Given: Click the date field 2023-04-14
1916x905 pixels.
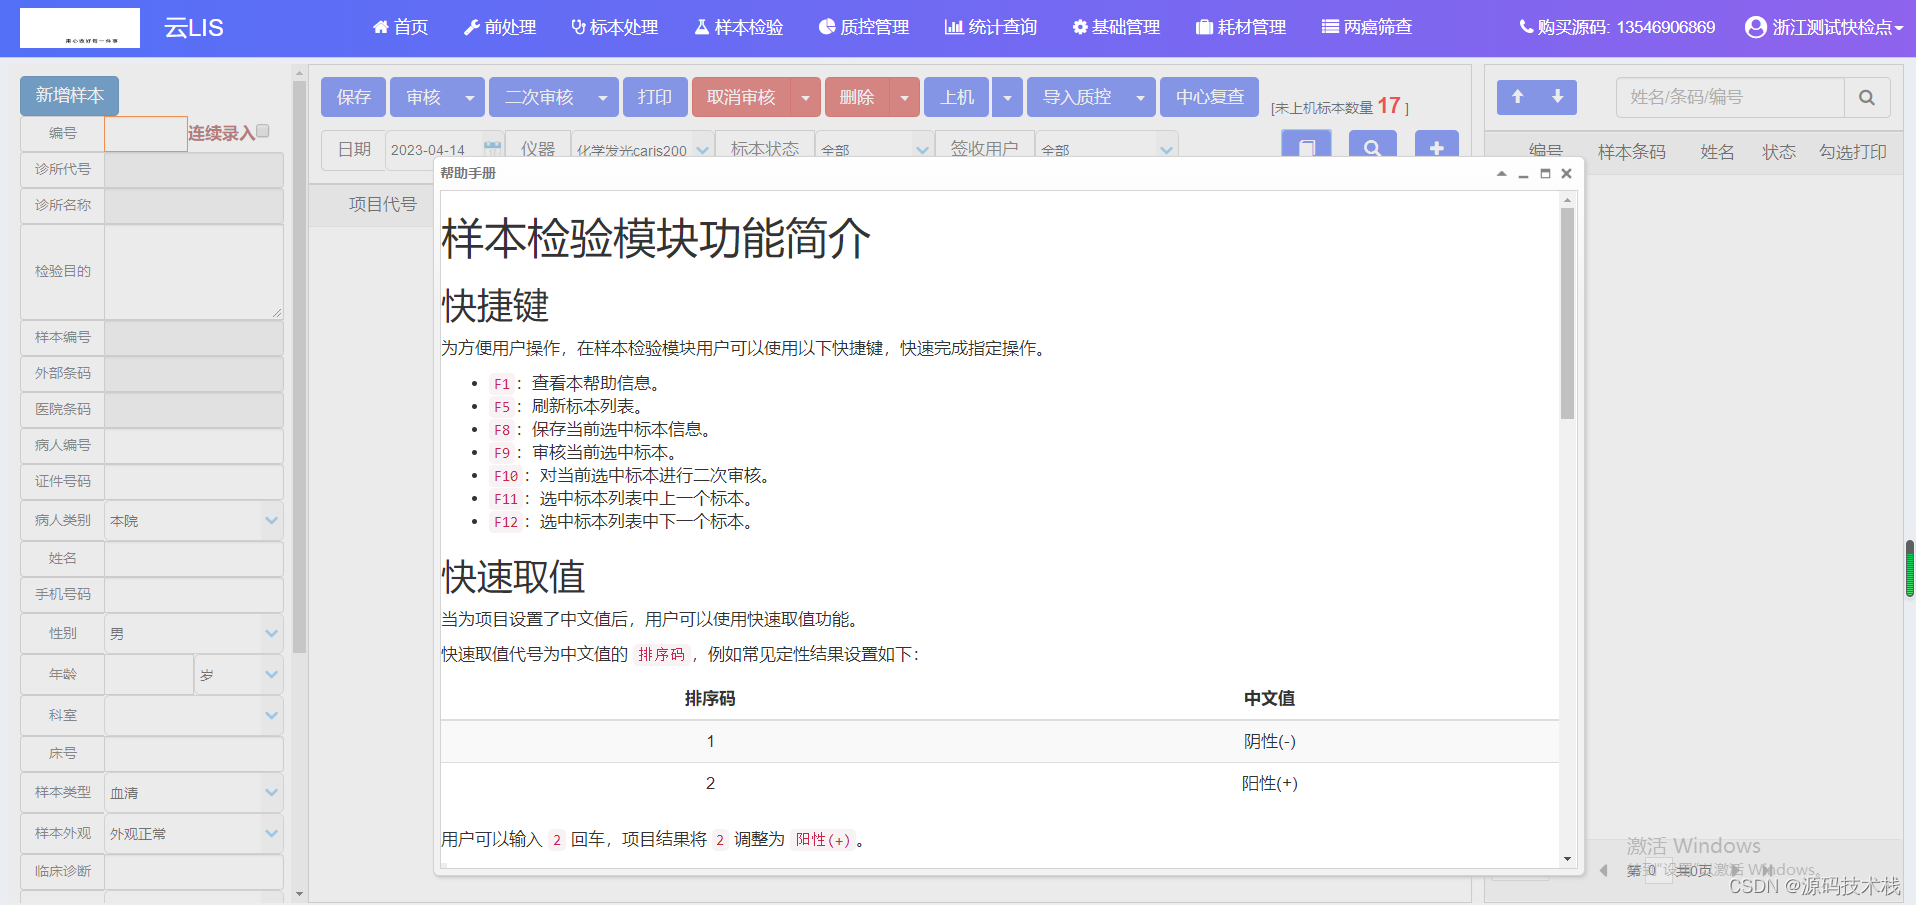Looking at the screenshot, I should (435, 150).
